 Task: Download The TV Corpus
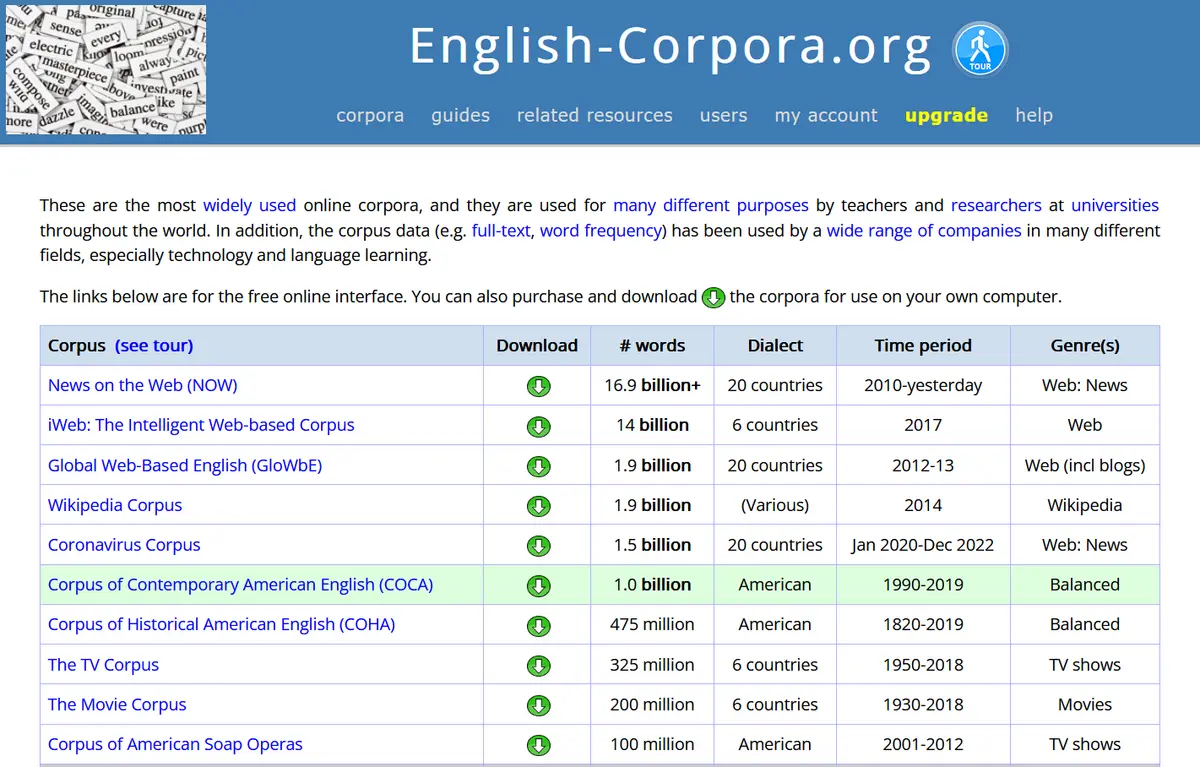[538, 665]
